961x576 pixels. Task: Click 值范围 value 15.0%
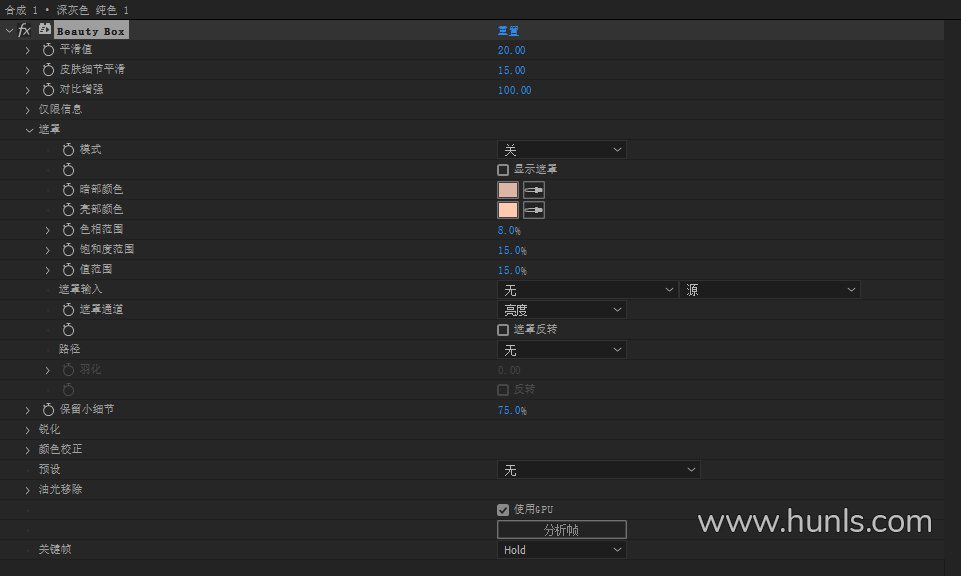pos(512,270)
